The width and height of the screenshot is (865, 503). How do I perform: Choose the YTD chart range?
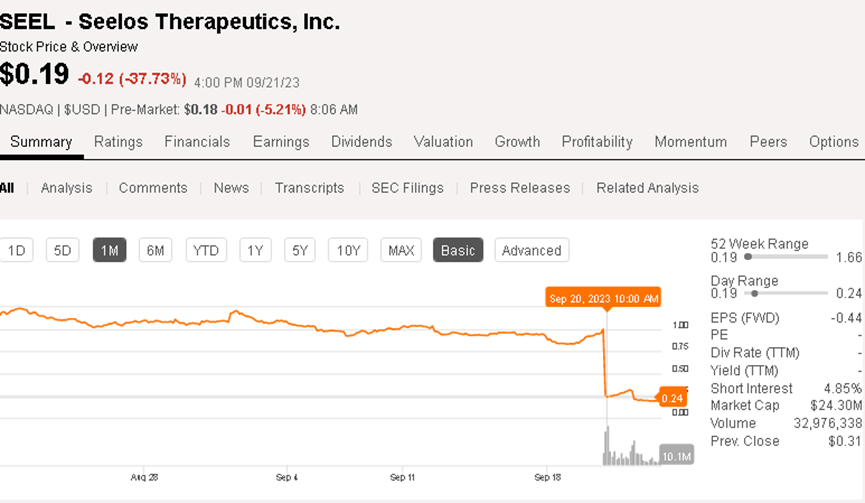coord(206,250)
